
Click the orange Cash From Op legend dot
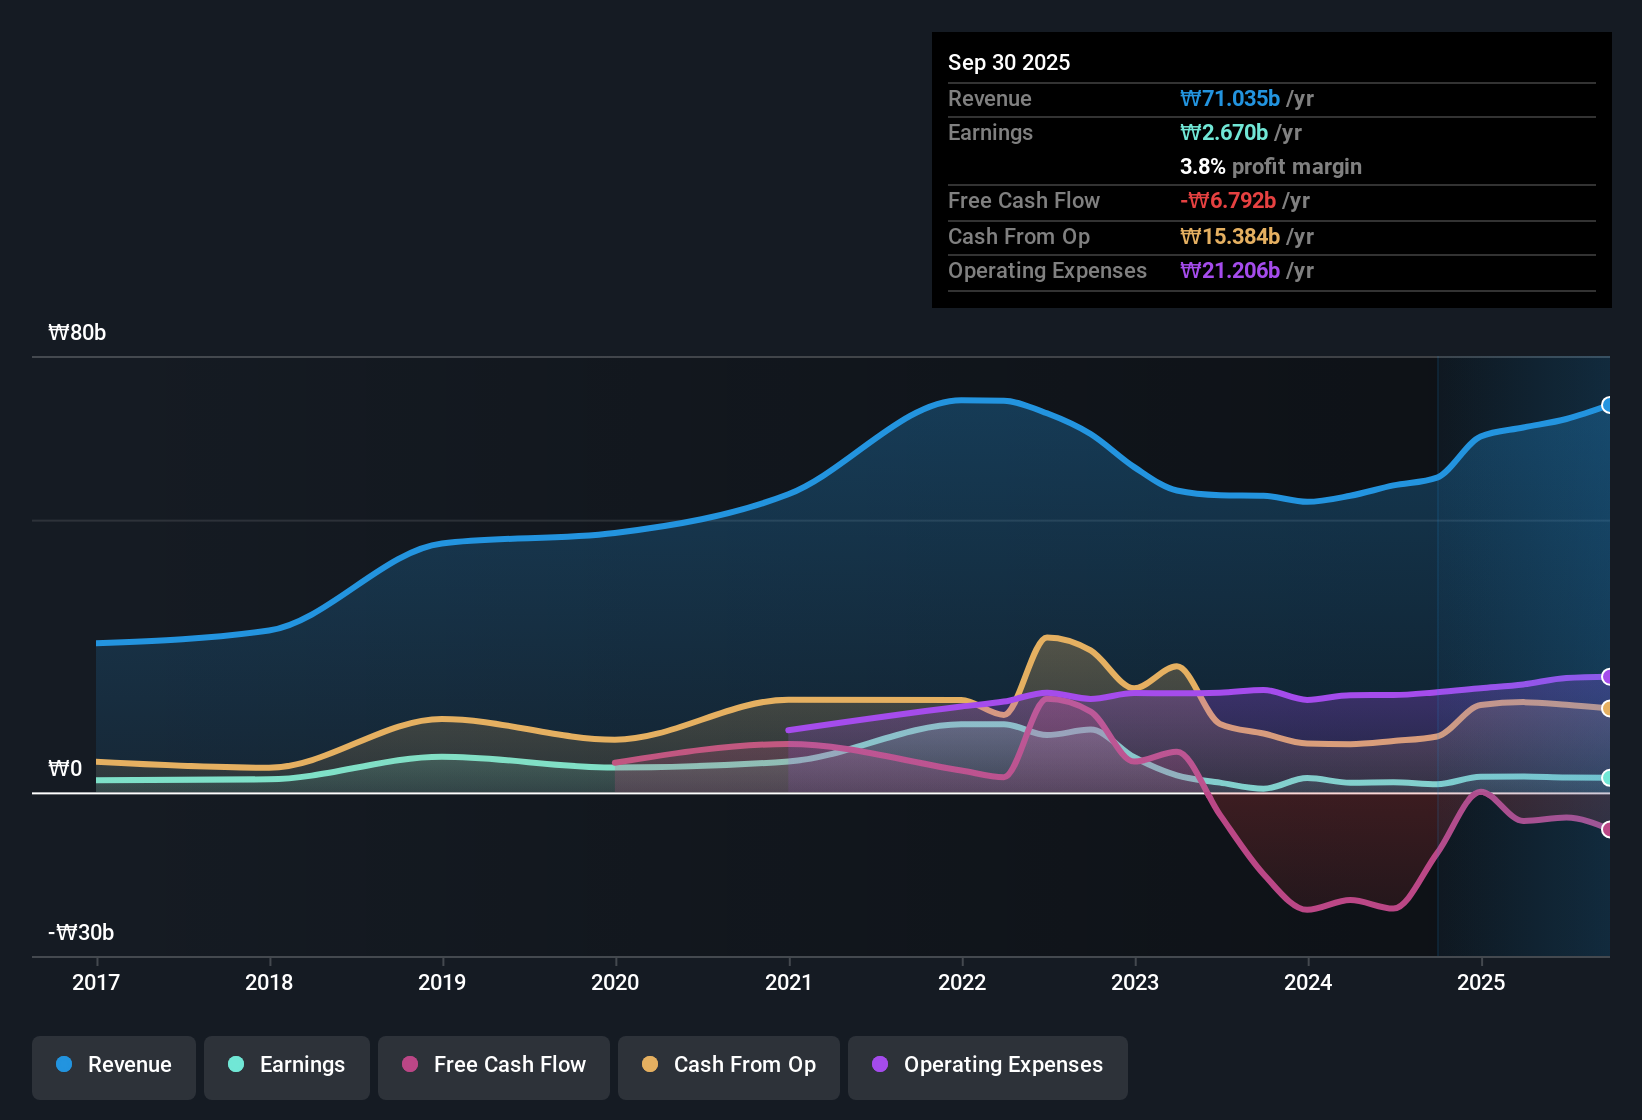click(x=649, y=1065)
